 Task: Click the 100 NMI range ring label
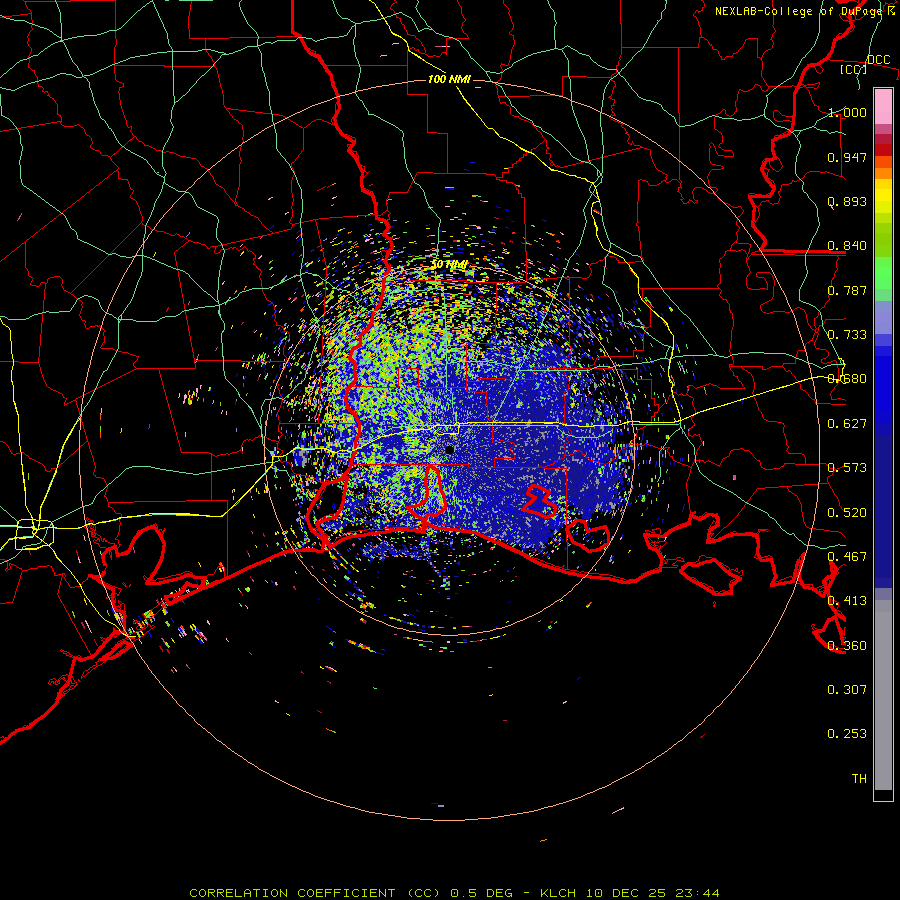(449, 79)
